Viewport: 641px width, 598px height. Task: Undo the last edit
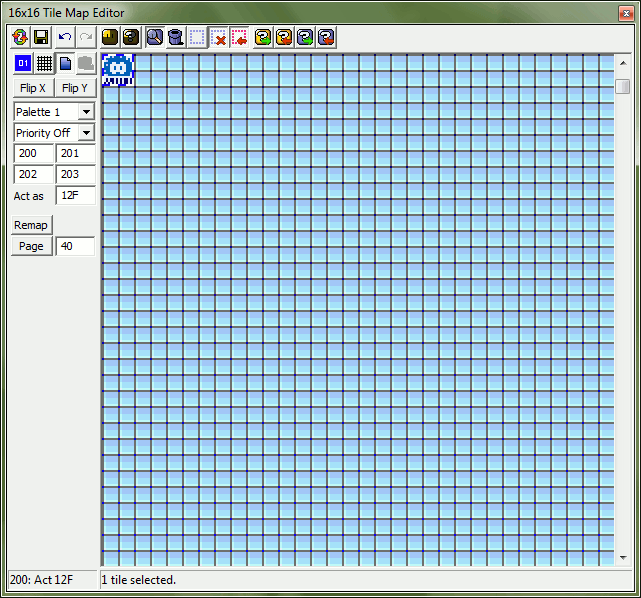(x=65, y=38)
